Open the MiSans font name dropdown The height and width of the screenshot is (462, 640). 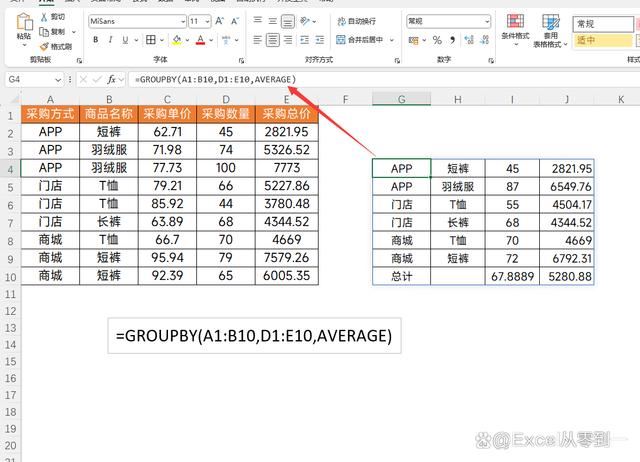coord(182,21)
